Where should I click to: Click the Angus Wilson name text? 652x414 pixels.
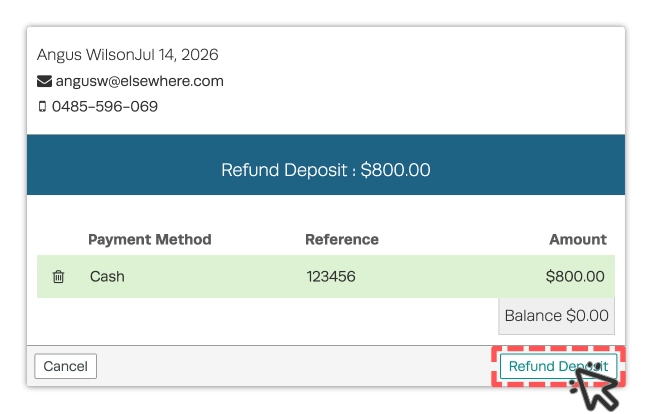point(85,55)
